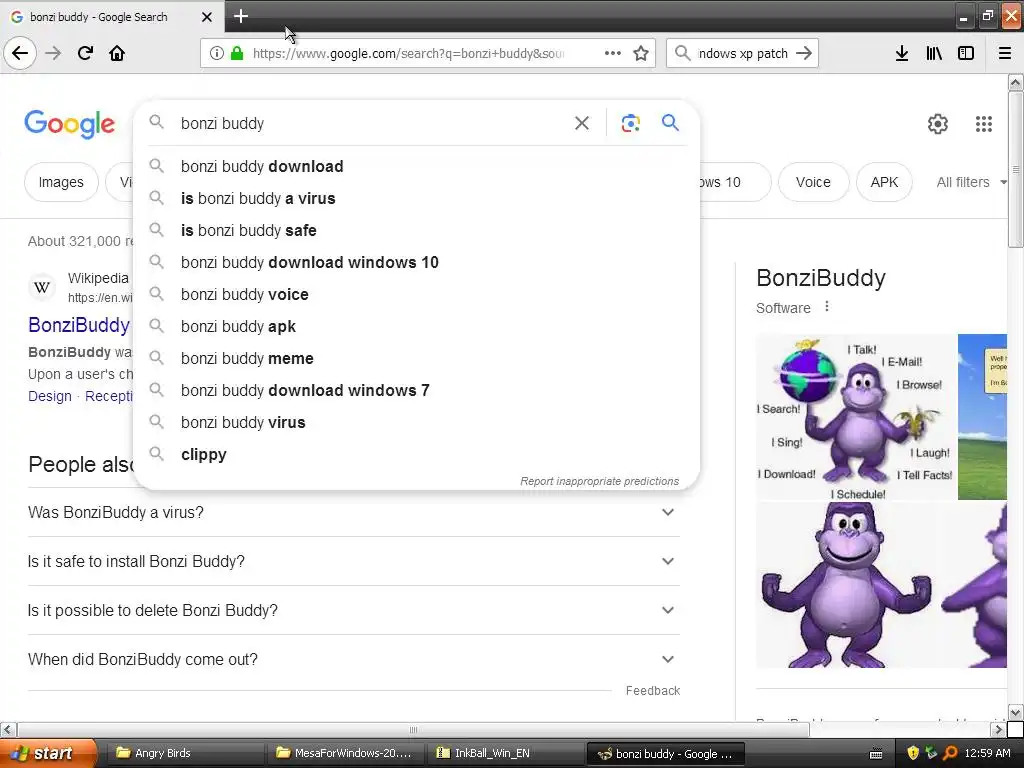1024x768 pixels.
Task: Apply the Voice filter chip
Action: 813,182
